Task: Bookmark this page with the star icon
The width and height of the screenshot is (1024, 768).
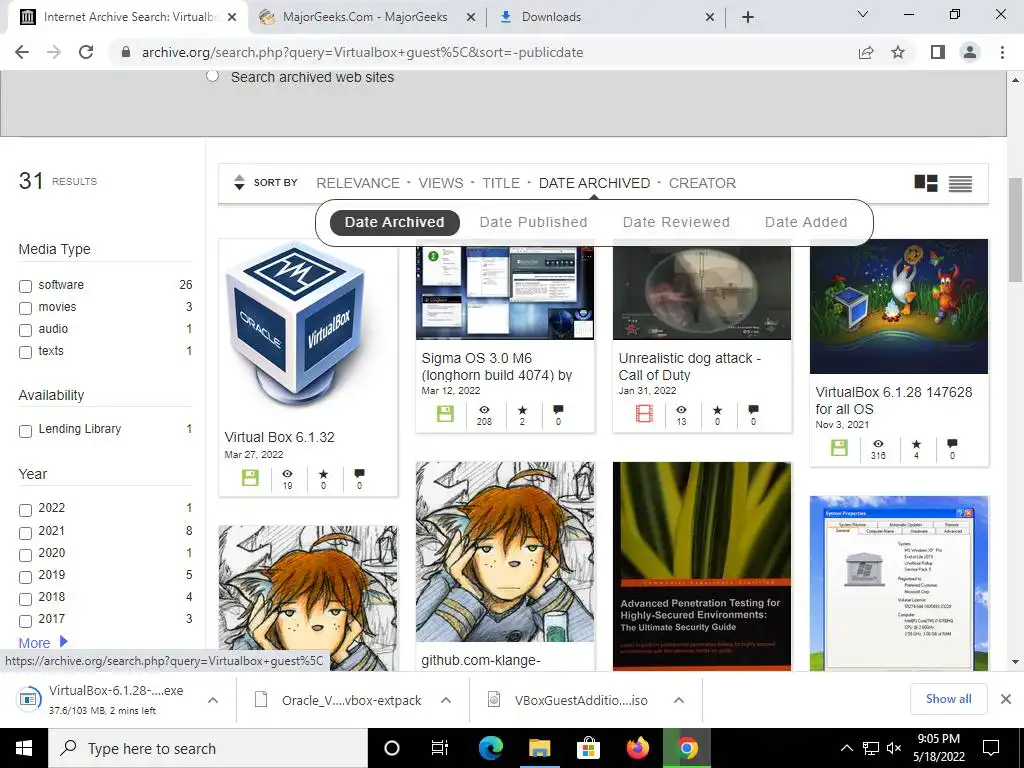Action: 898,52
